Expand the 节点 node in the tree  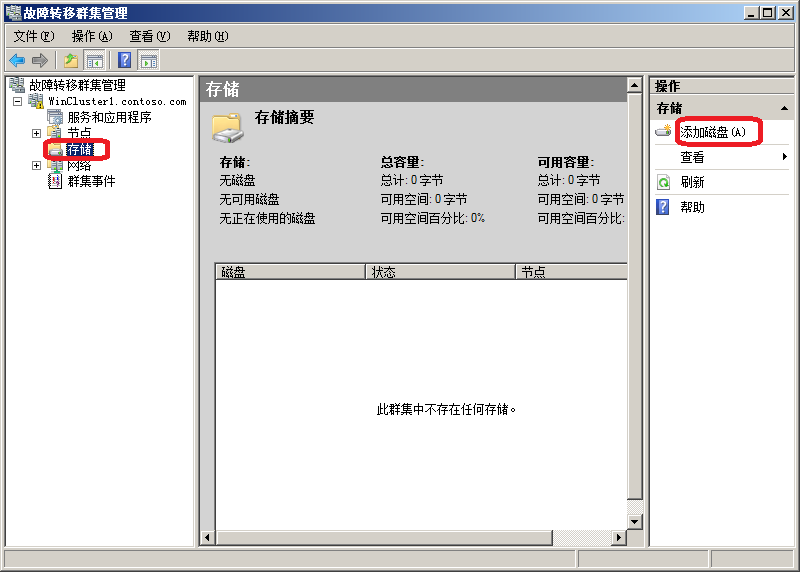[37, 133]
